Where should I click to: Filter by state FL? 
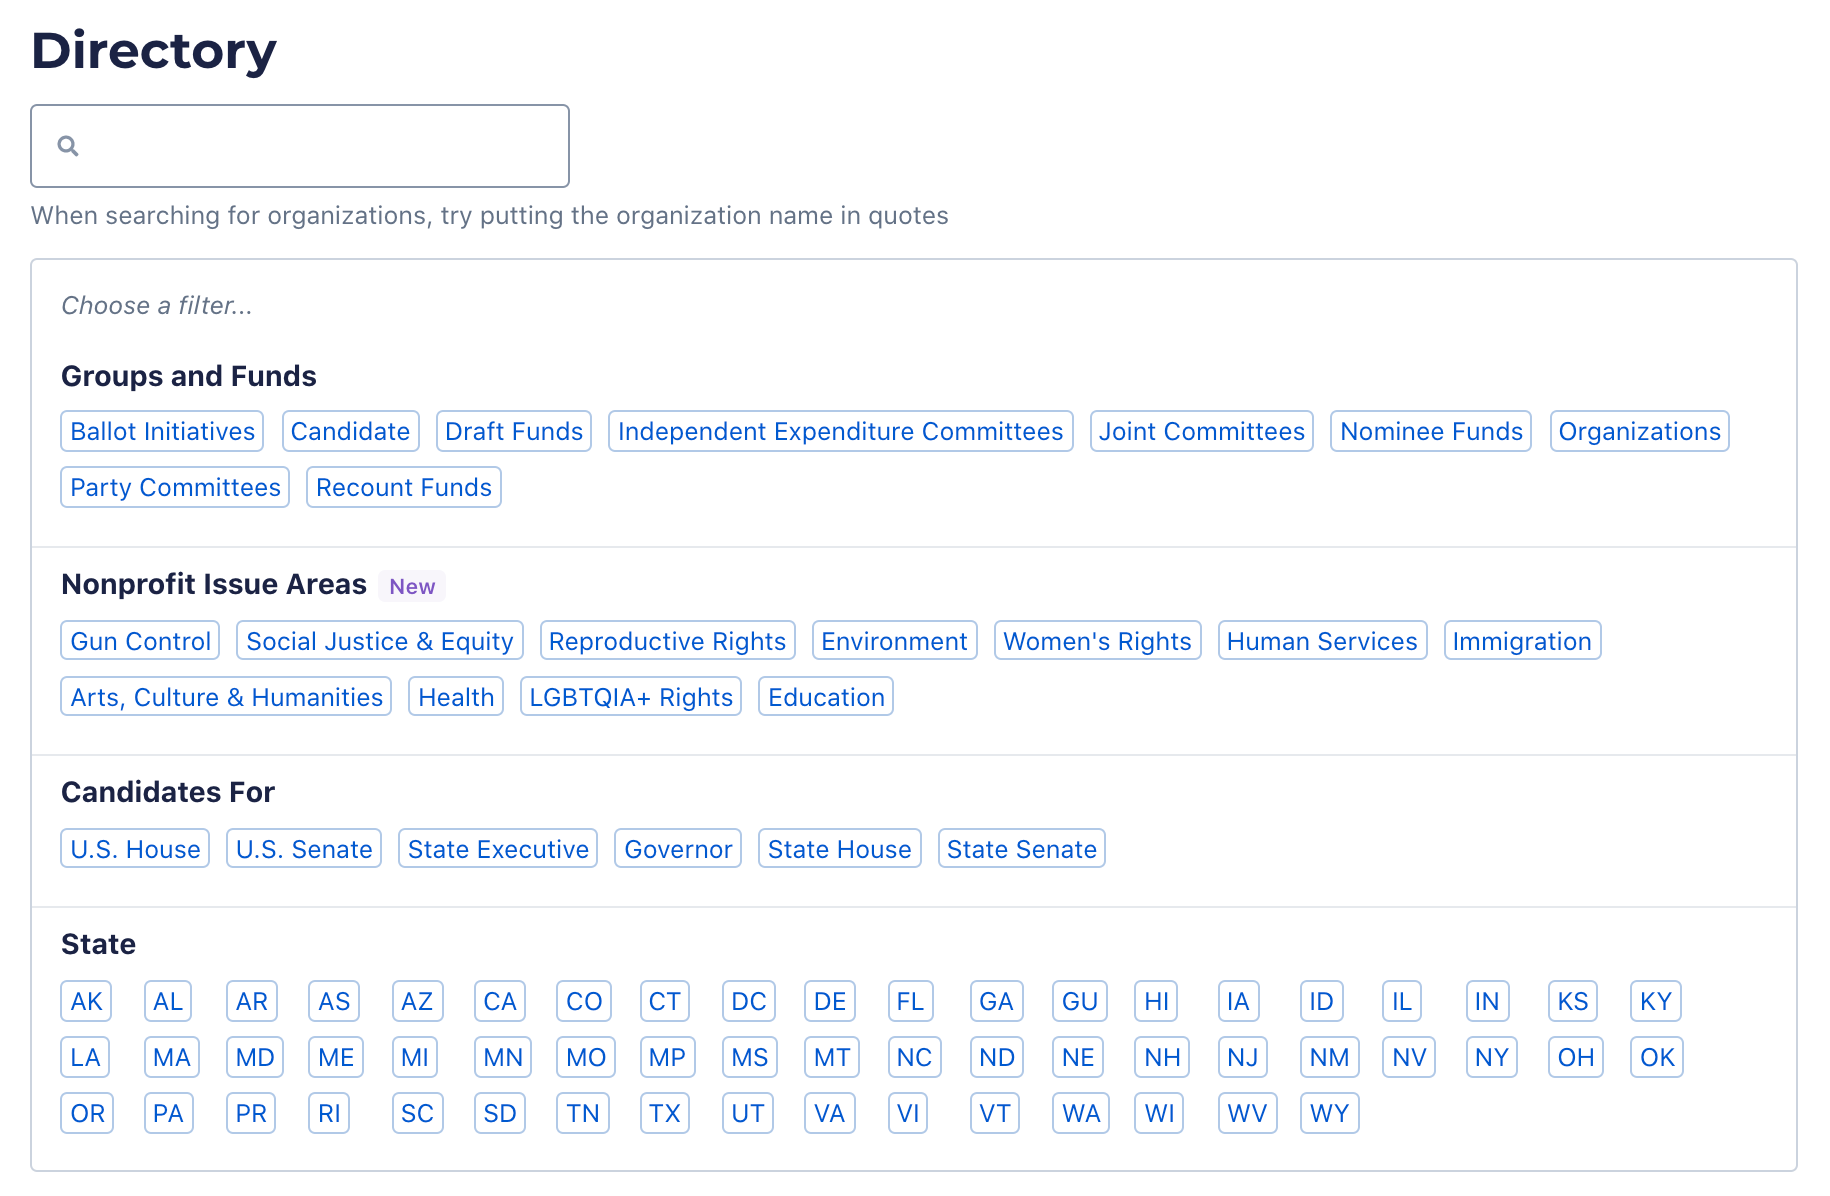pos(910,1001)
